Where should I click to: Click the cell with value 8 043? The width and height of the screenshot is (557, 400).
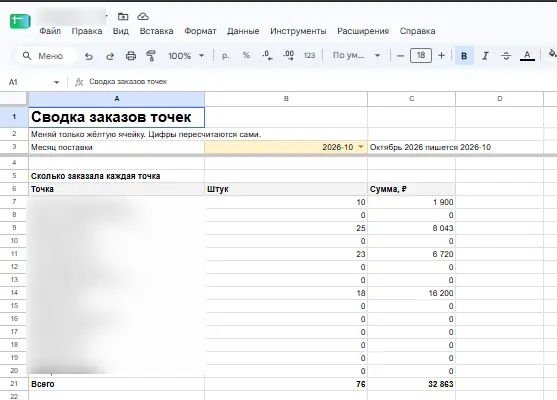click(x=411, y=228)
